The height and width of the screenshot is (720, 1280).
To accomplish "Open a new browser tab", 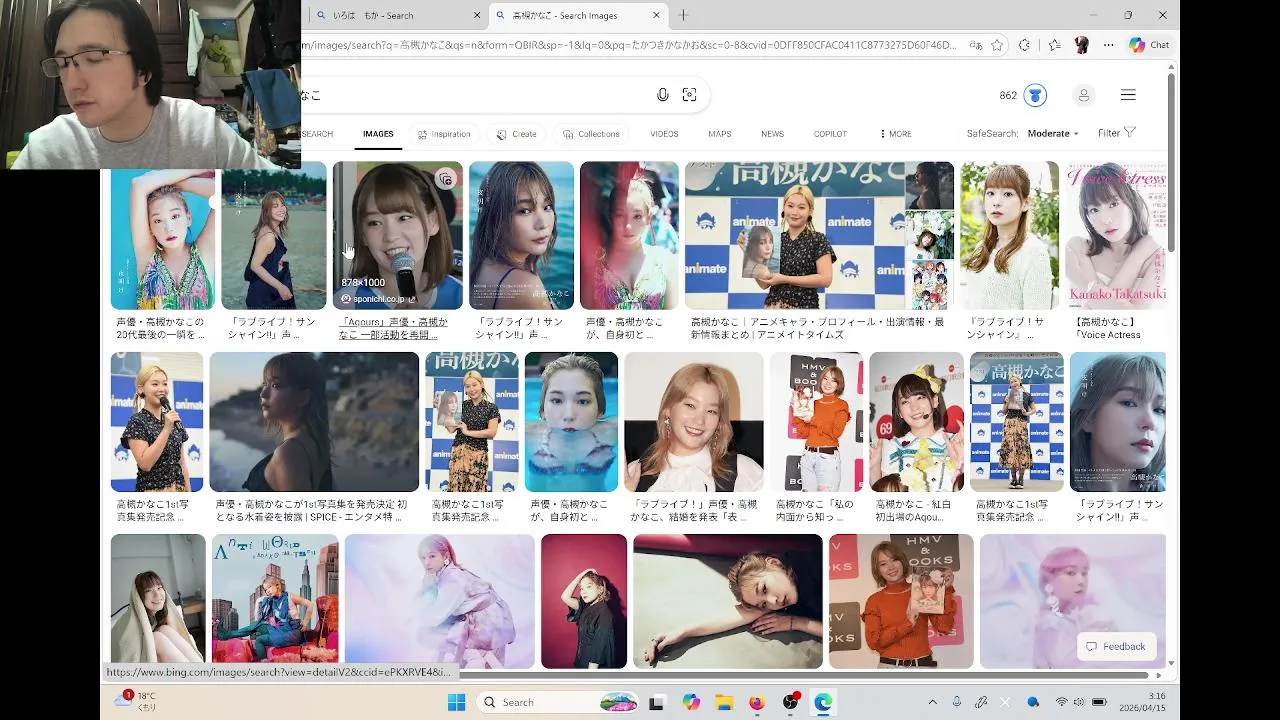I will coord(683,15).
